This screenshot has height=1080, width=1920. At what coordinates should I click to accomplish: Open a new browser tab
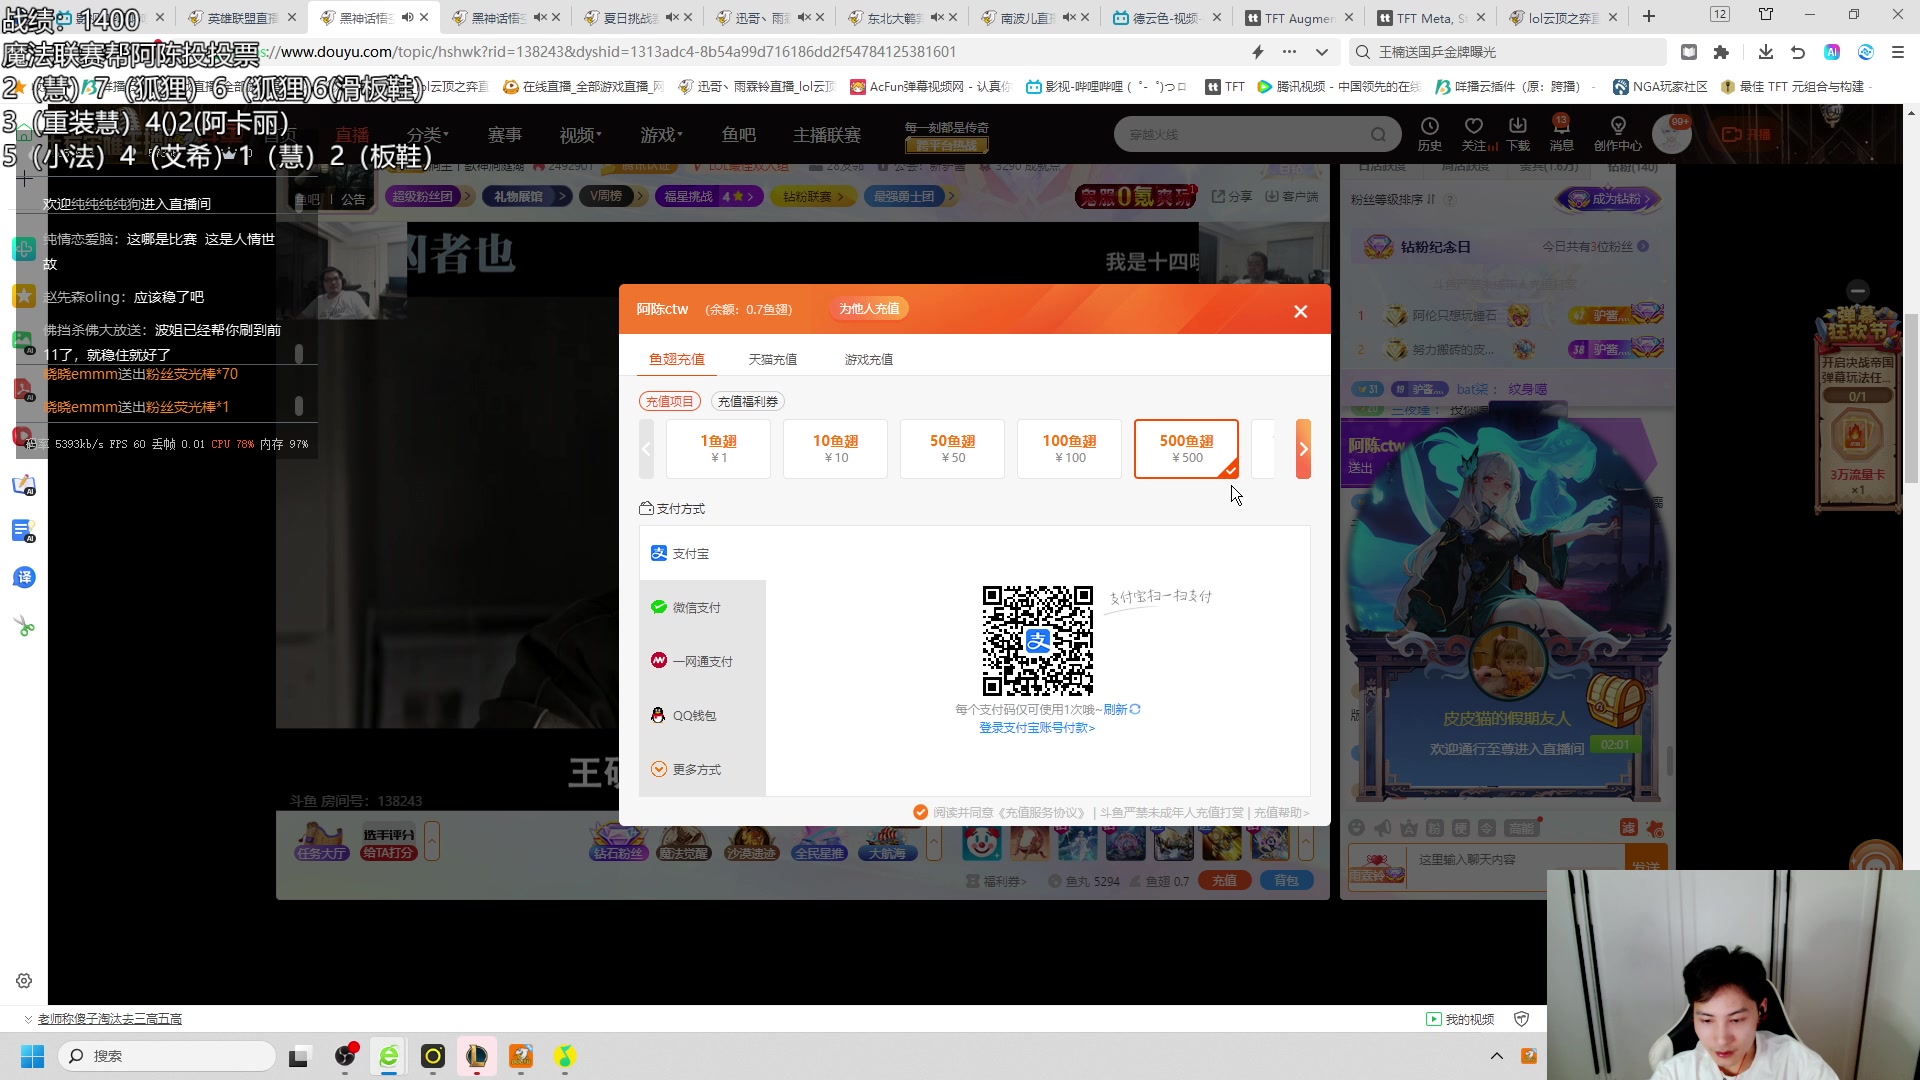coord(1649,17)
